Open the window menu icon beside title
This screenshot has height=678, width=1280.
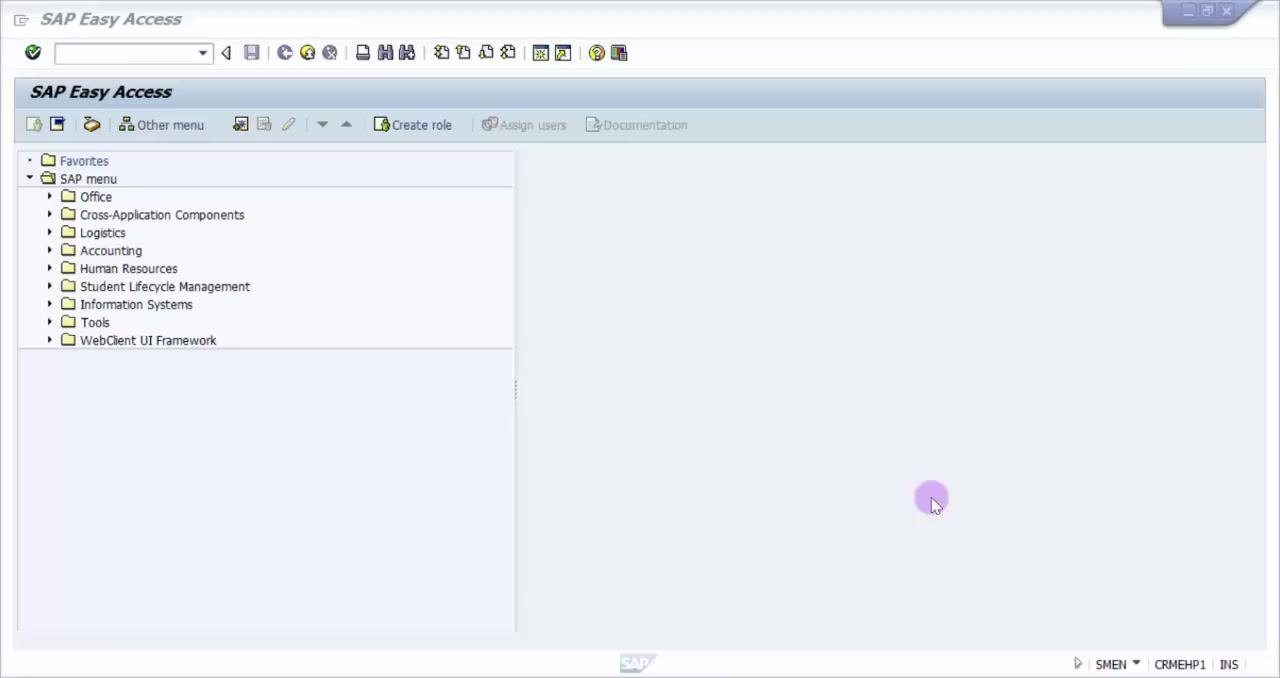click(21, 20)
